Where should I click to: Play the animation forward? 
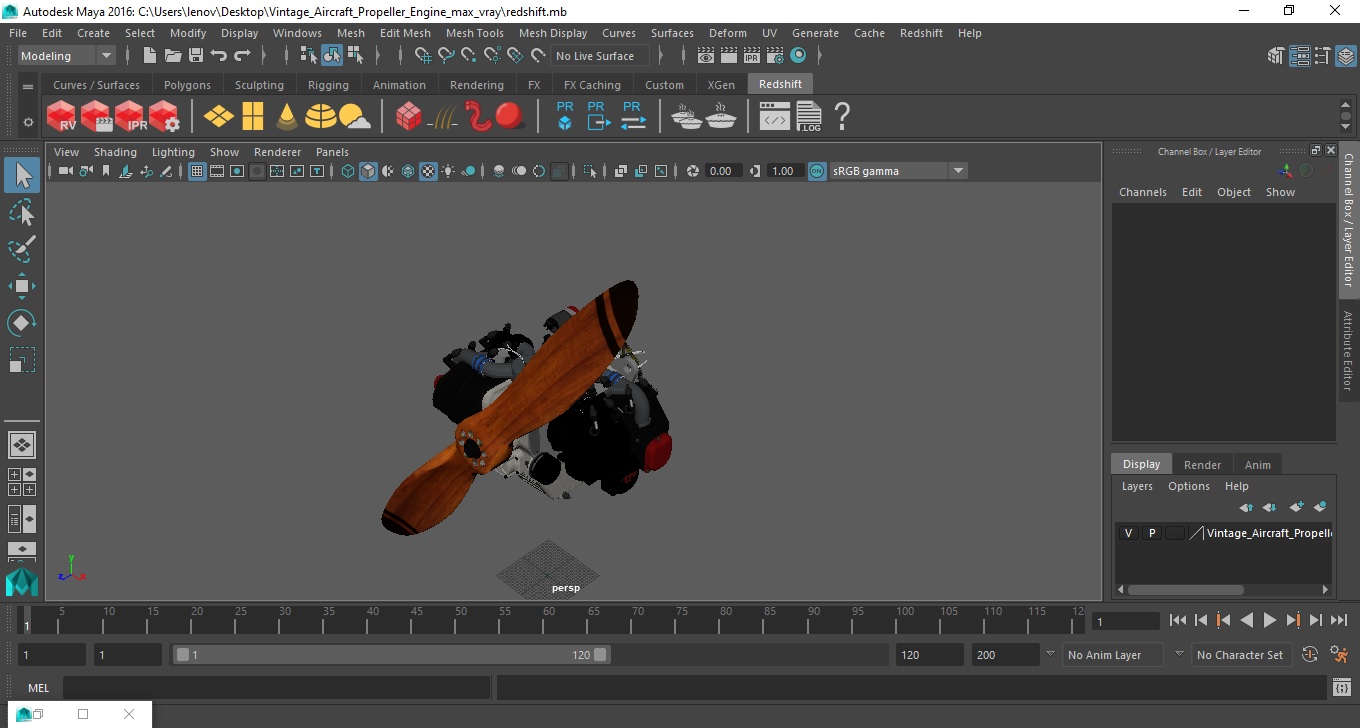coord(1269,620)
